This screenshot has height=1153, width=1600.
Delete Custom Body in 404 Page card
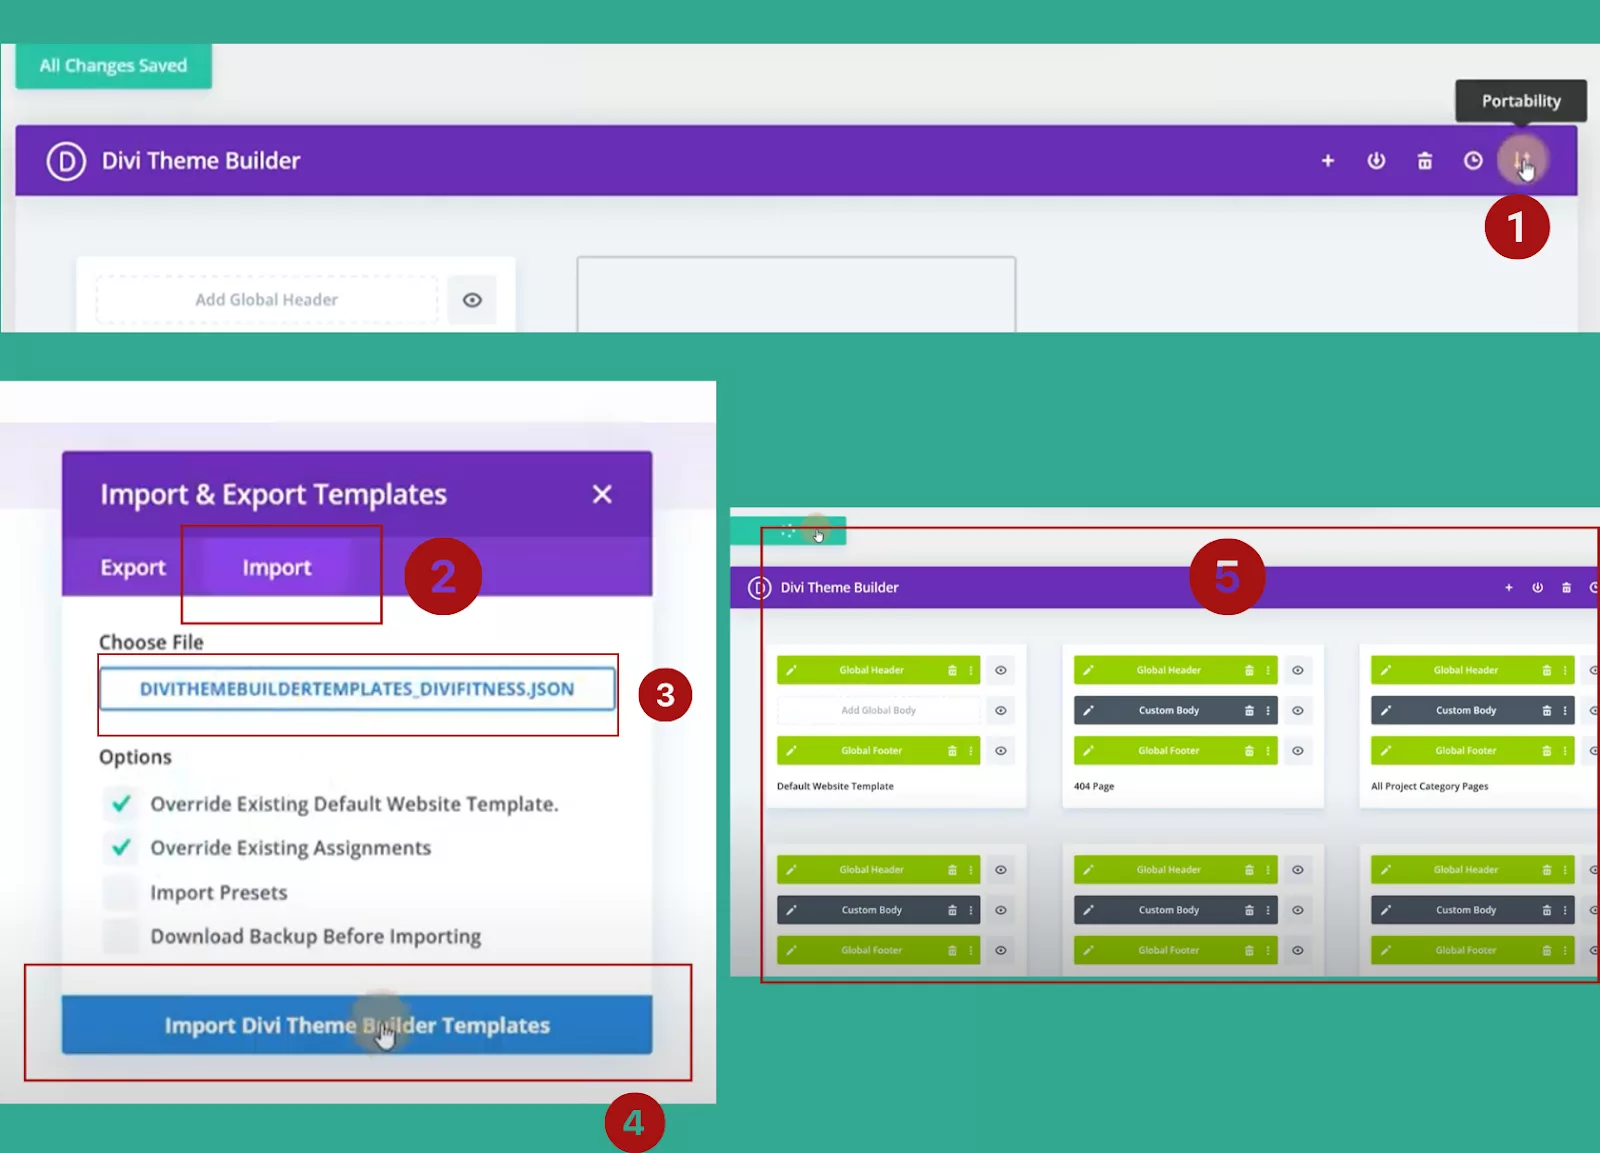coord(1249,710)
